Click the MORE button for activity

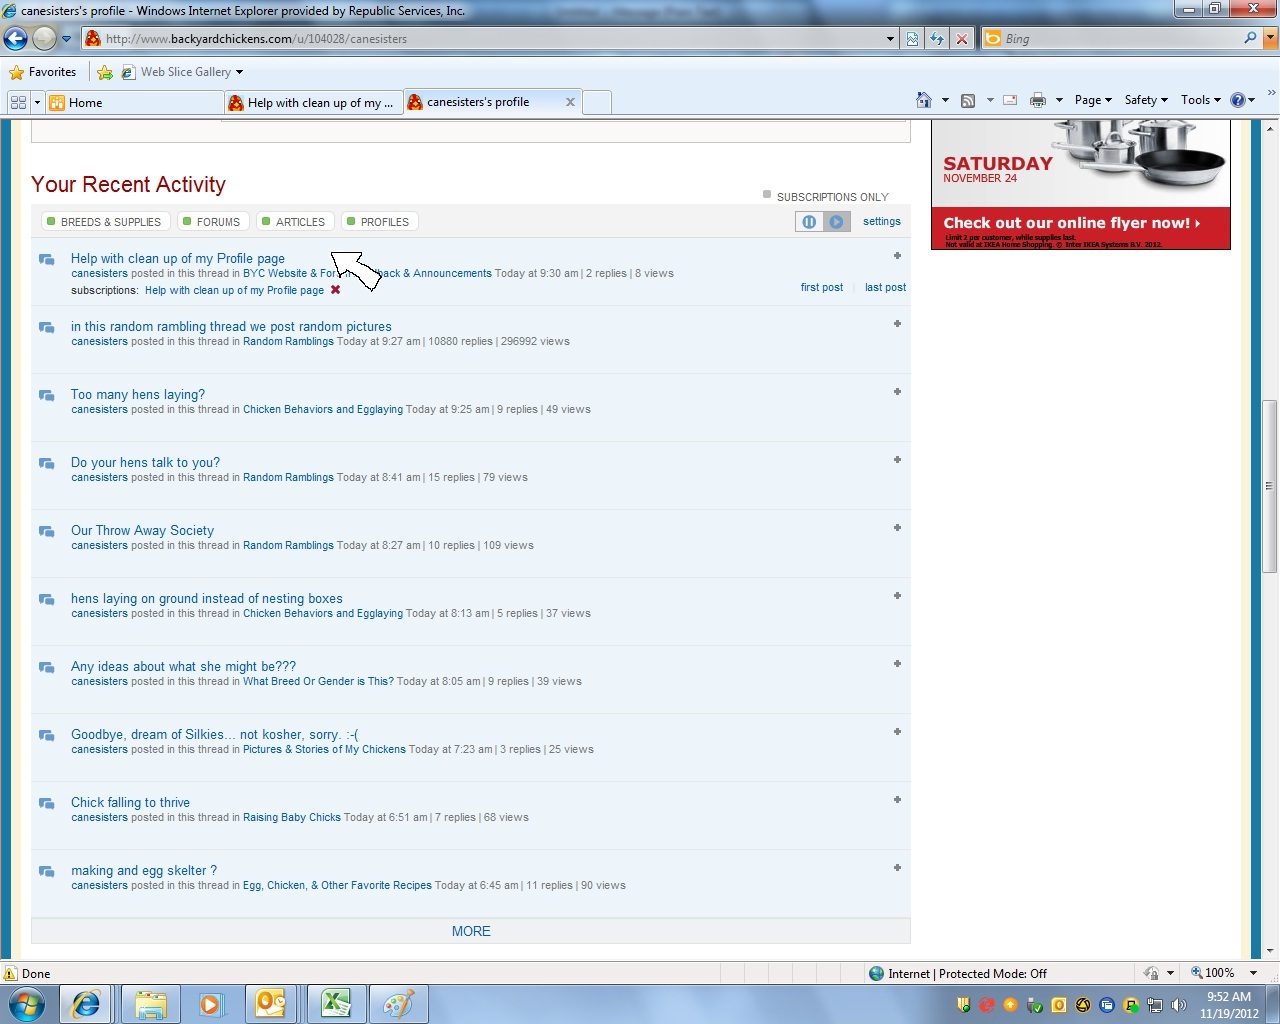tap(471, 931)
